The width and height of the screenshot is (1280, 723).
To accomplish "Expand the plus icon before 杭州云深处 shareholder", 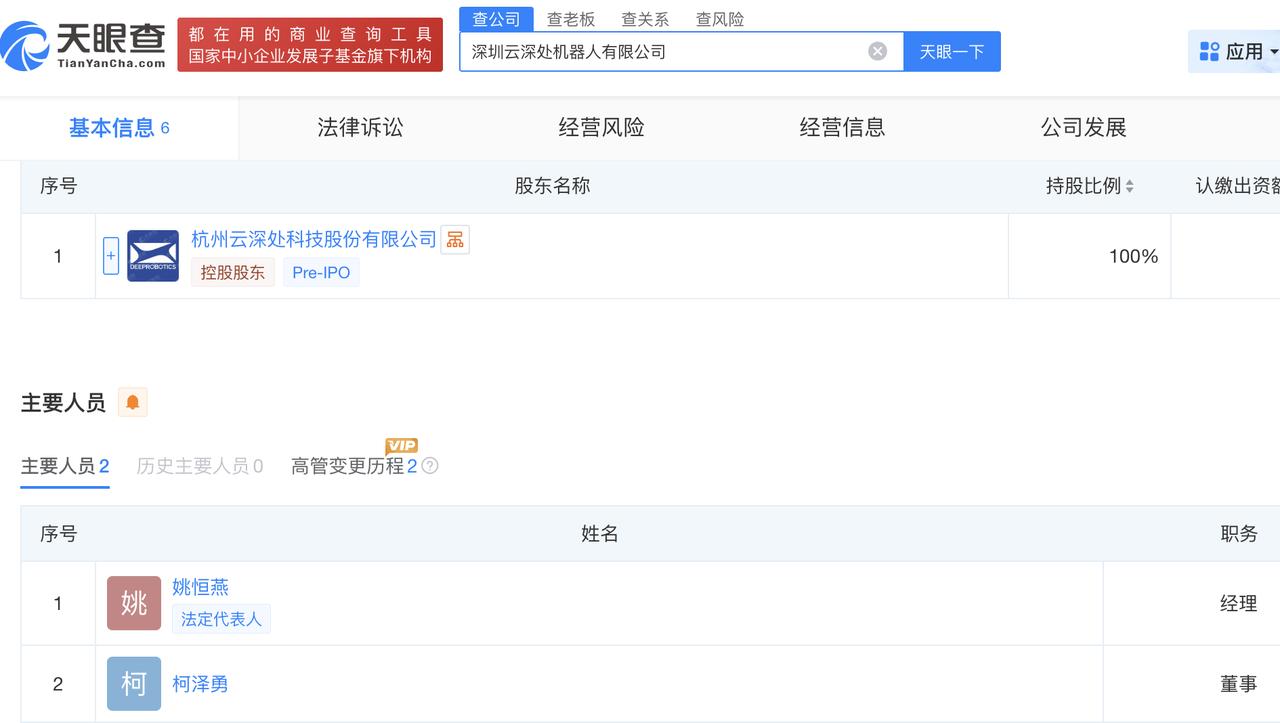I will (111, 255).
